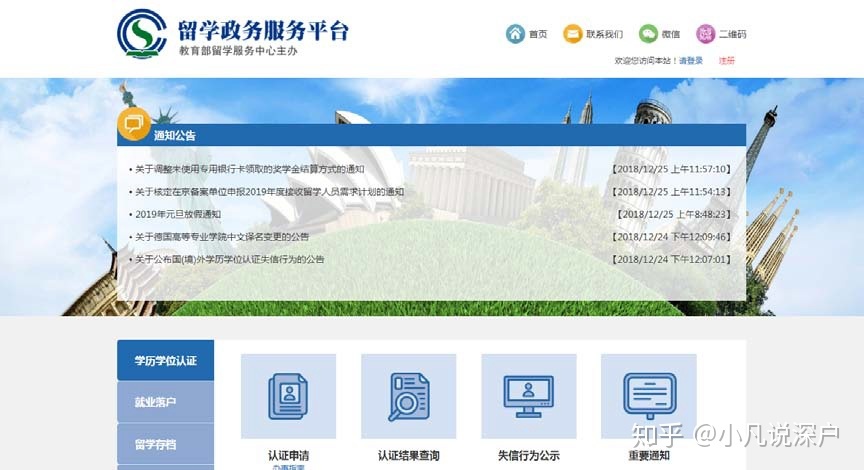The height and width of the screenshot is (470, 864).
Task: Open the 联系我们 link
Action: pos(604,34)
